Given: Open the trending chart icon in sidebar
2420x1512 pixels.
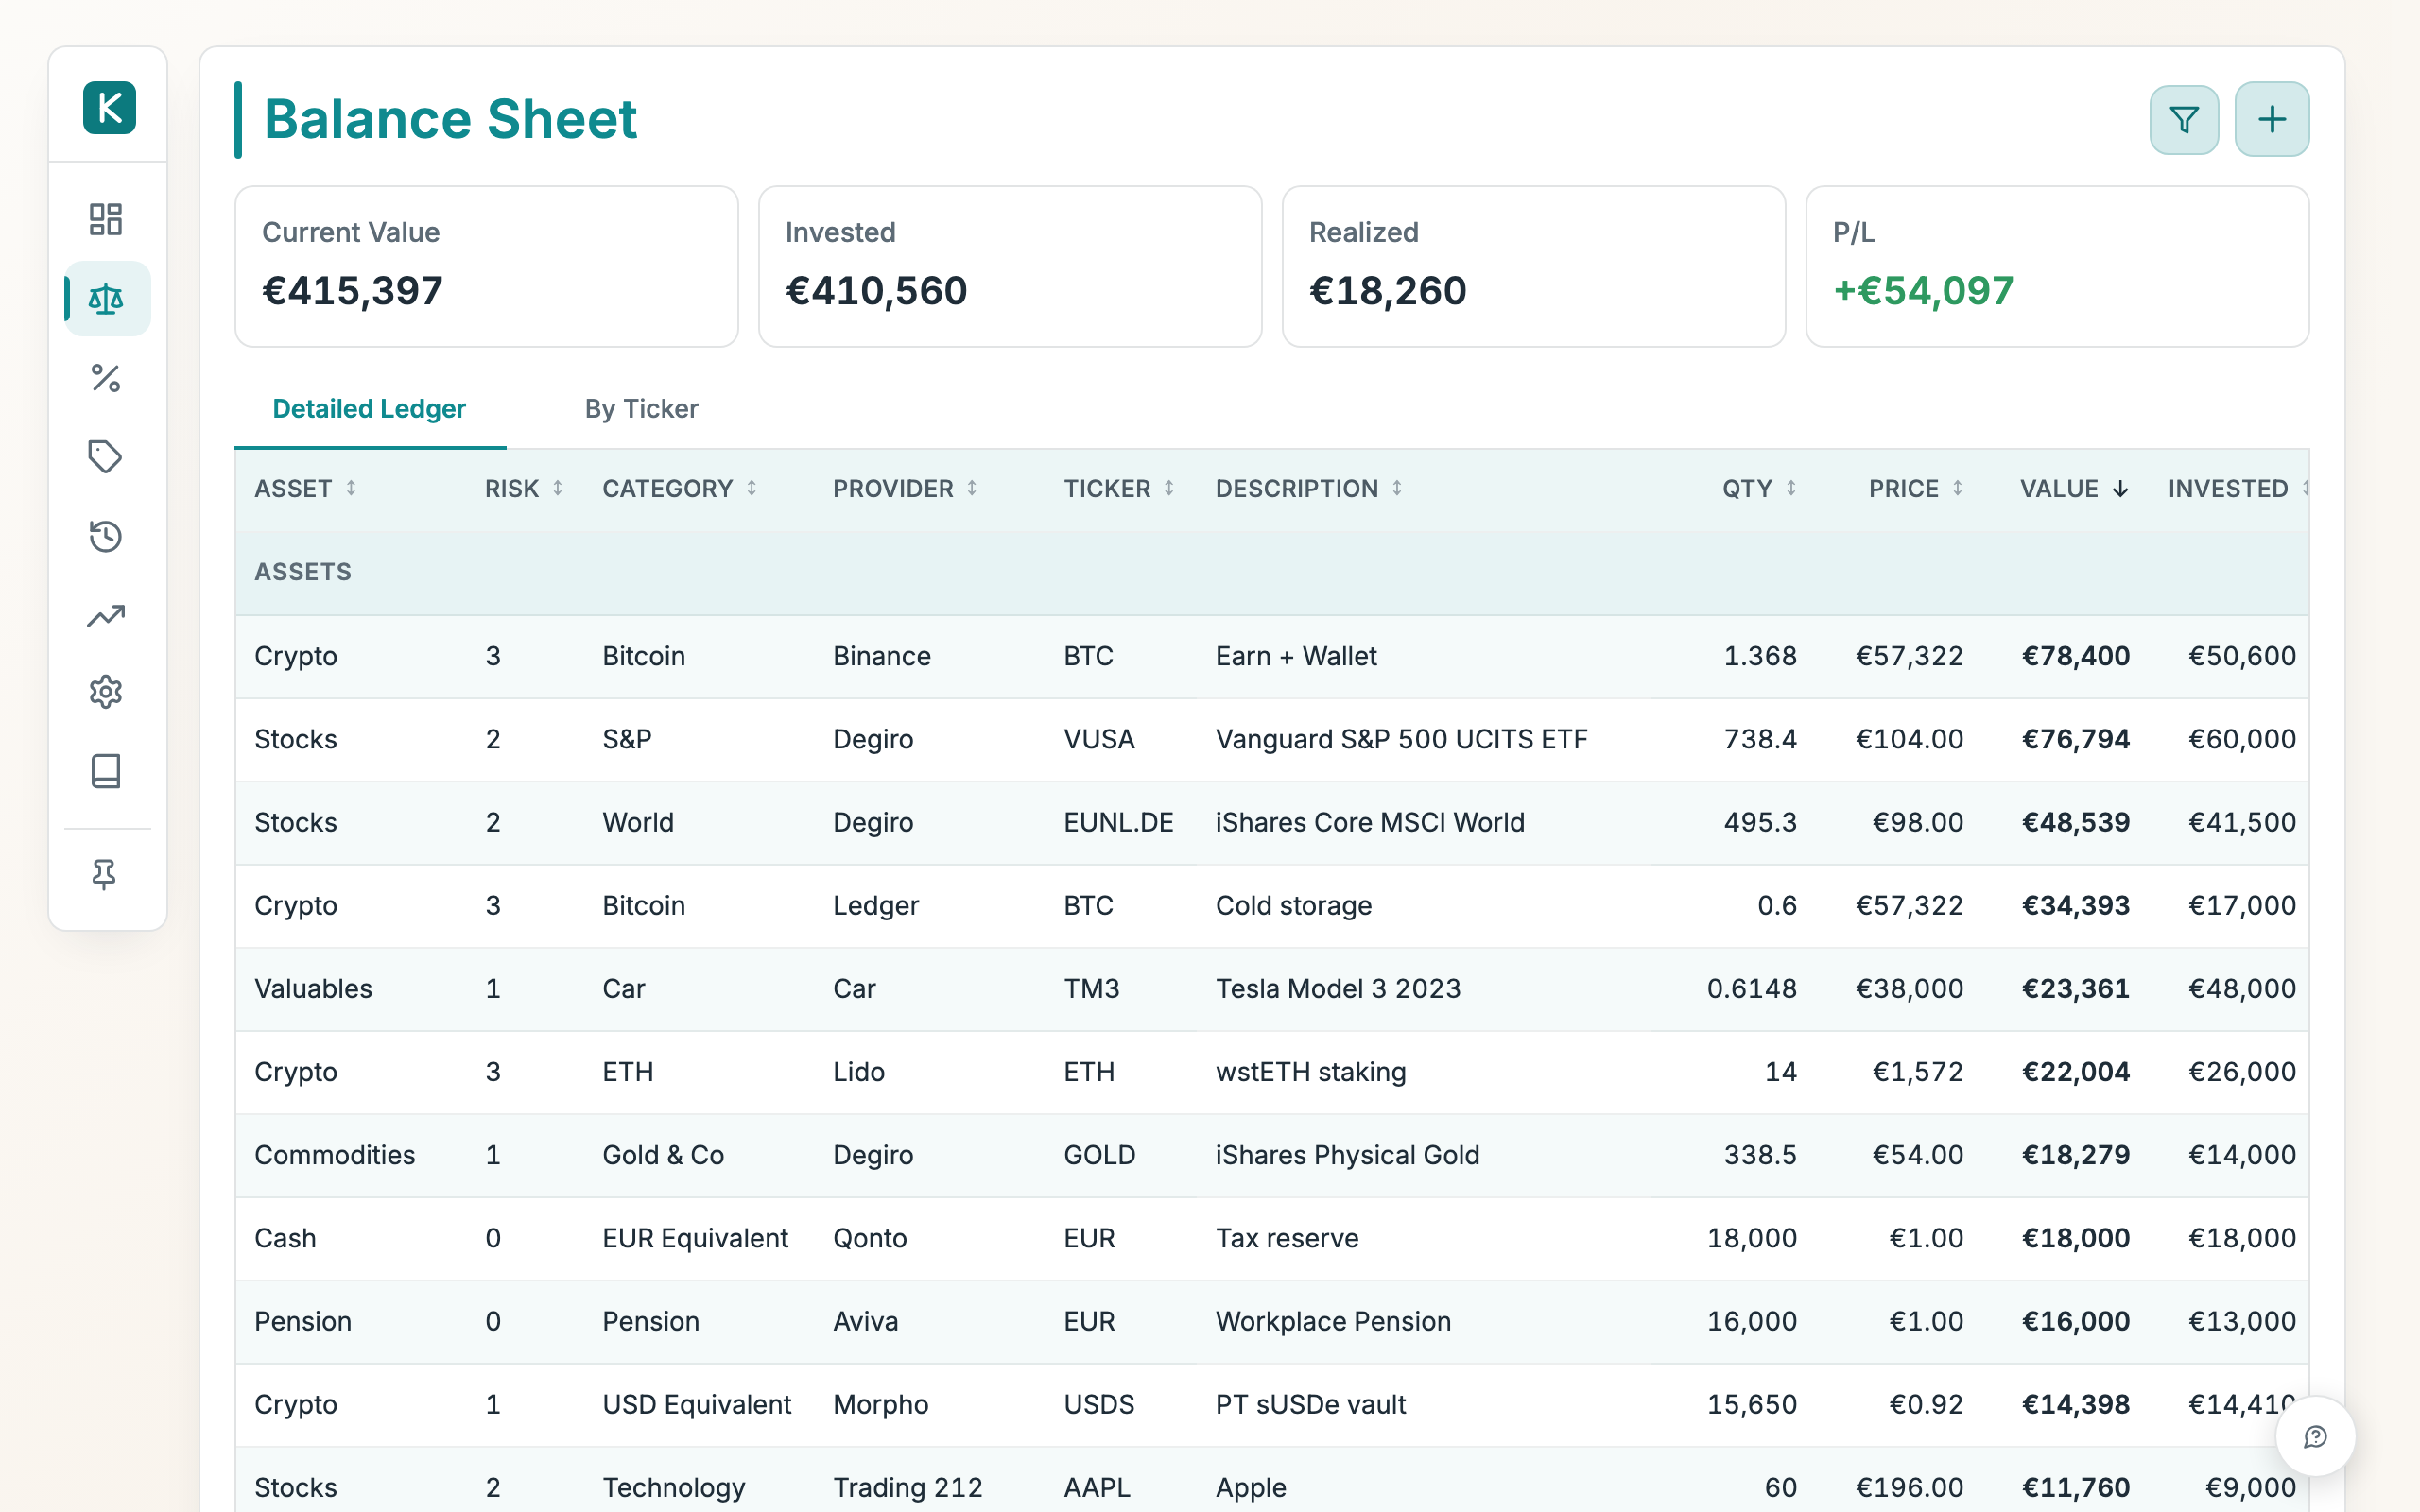Looking at the screenshot, I should [106, 615].
